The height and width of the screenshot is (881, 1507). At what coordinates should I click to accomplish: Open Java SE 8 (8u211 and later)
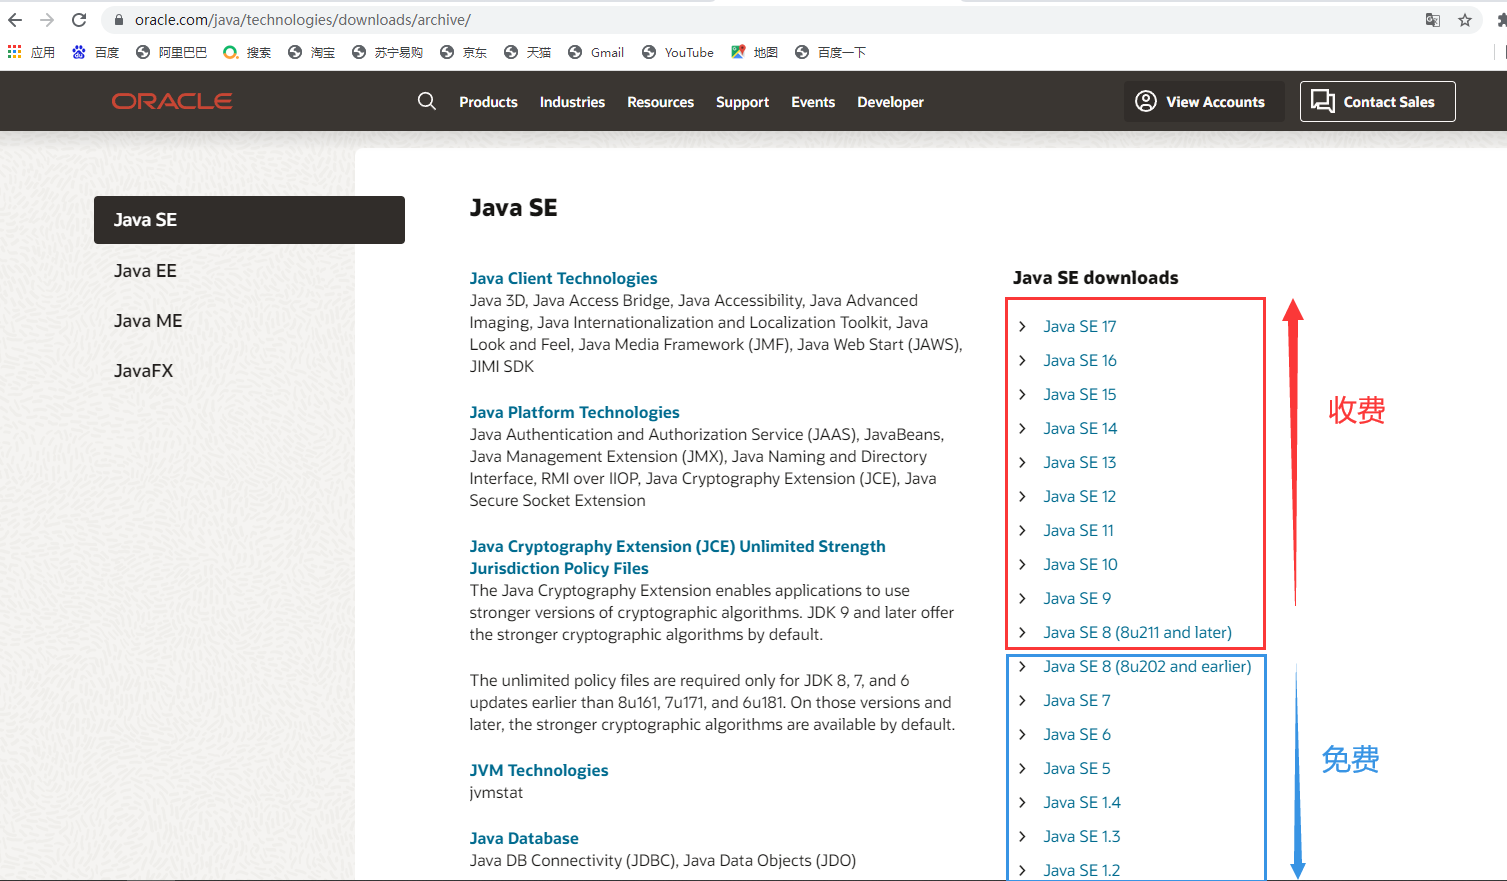coord(1137,633)
